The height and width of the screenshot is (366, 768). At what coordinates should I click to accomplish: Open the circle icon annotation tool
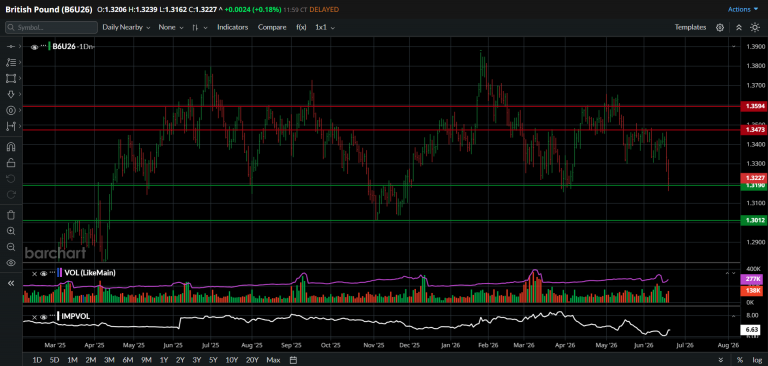pyautogui.click(x=11, y=110)
